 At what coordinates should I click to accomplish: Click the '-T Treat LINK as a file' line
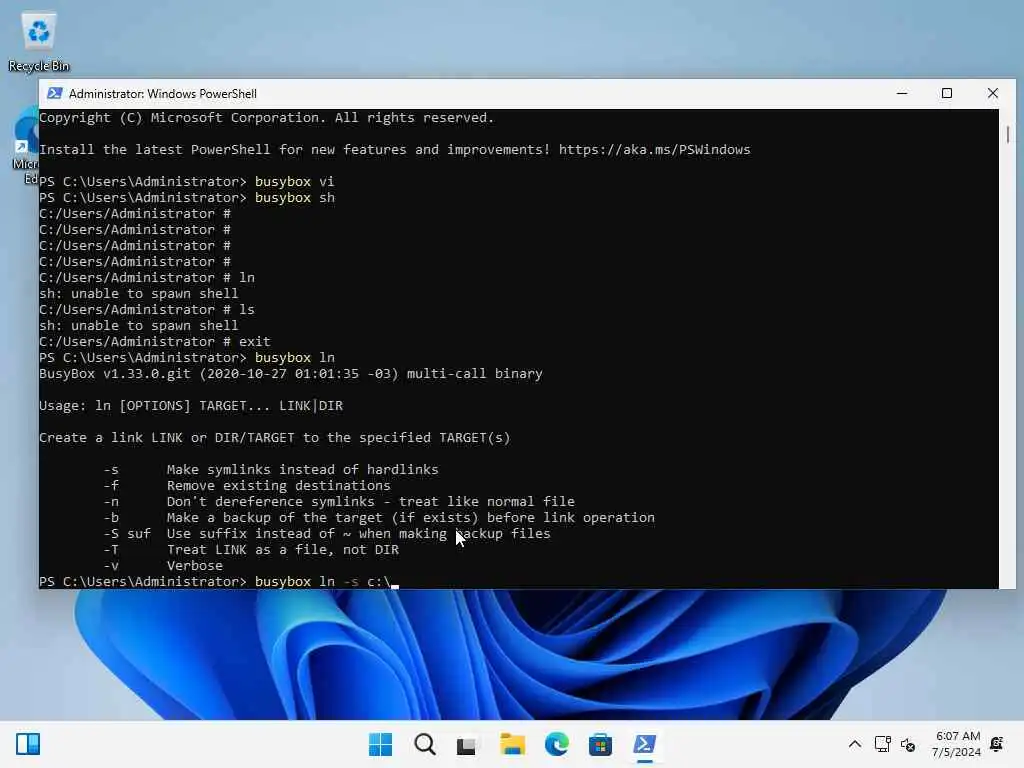point(251,549)
